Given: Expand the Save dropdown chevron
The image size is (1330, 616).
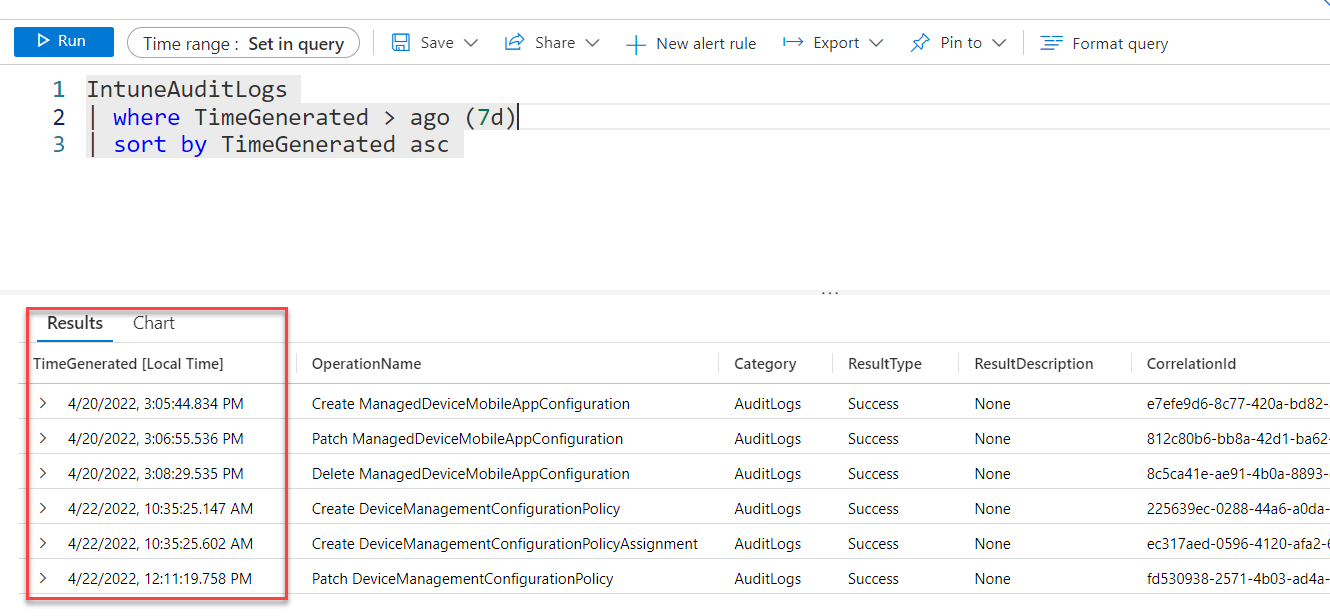Looking at the screenshot, I should [471, 43].
